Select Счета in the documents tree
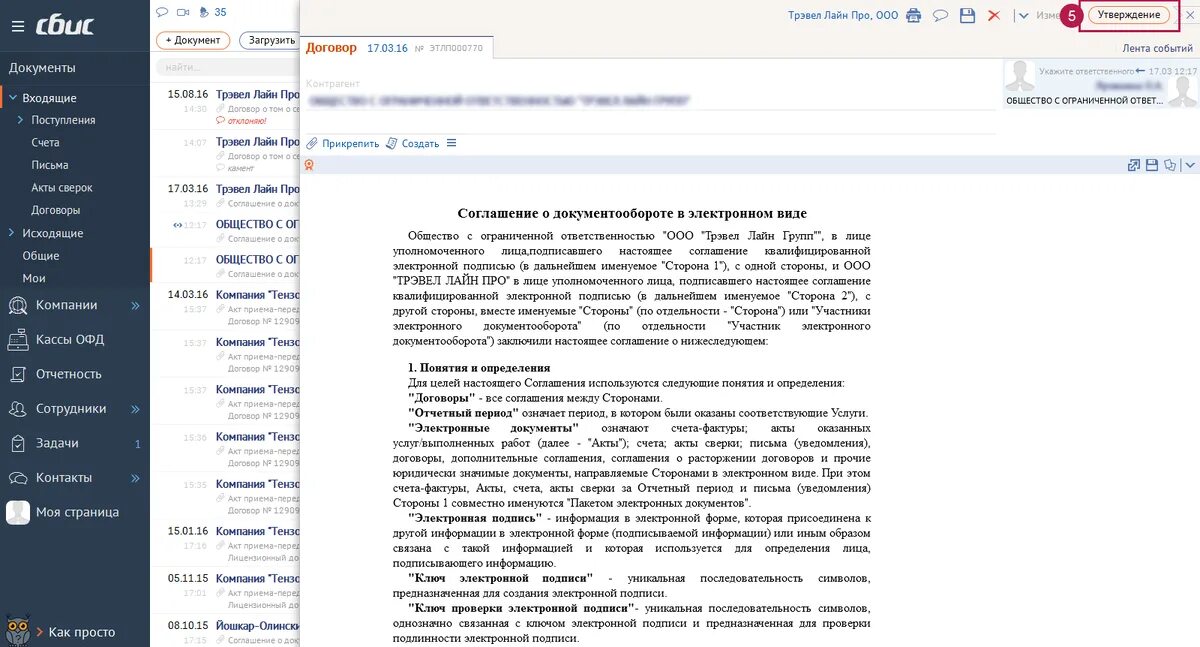Viewport: 1200px width, 647px height. pos(45,143)
